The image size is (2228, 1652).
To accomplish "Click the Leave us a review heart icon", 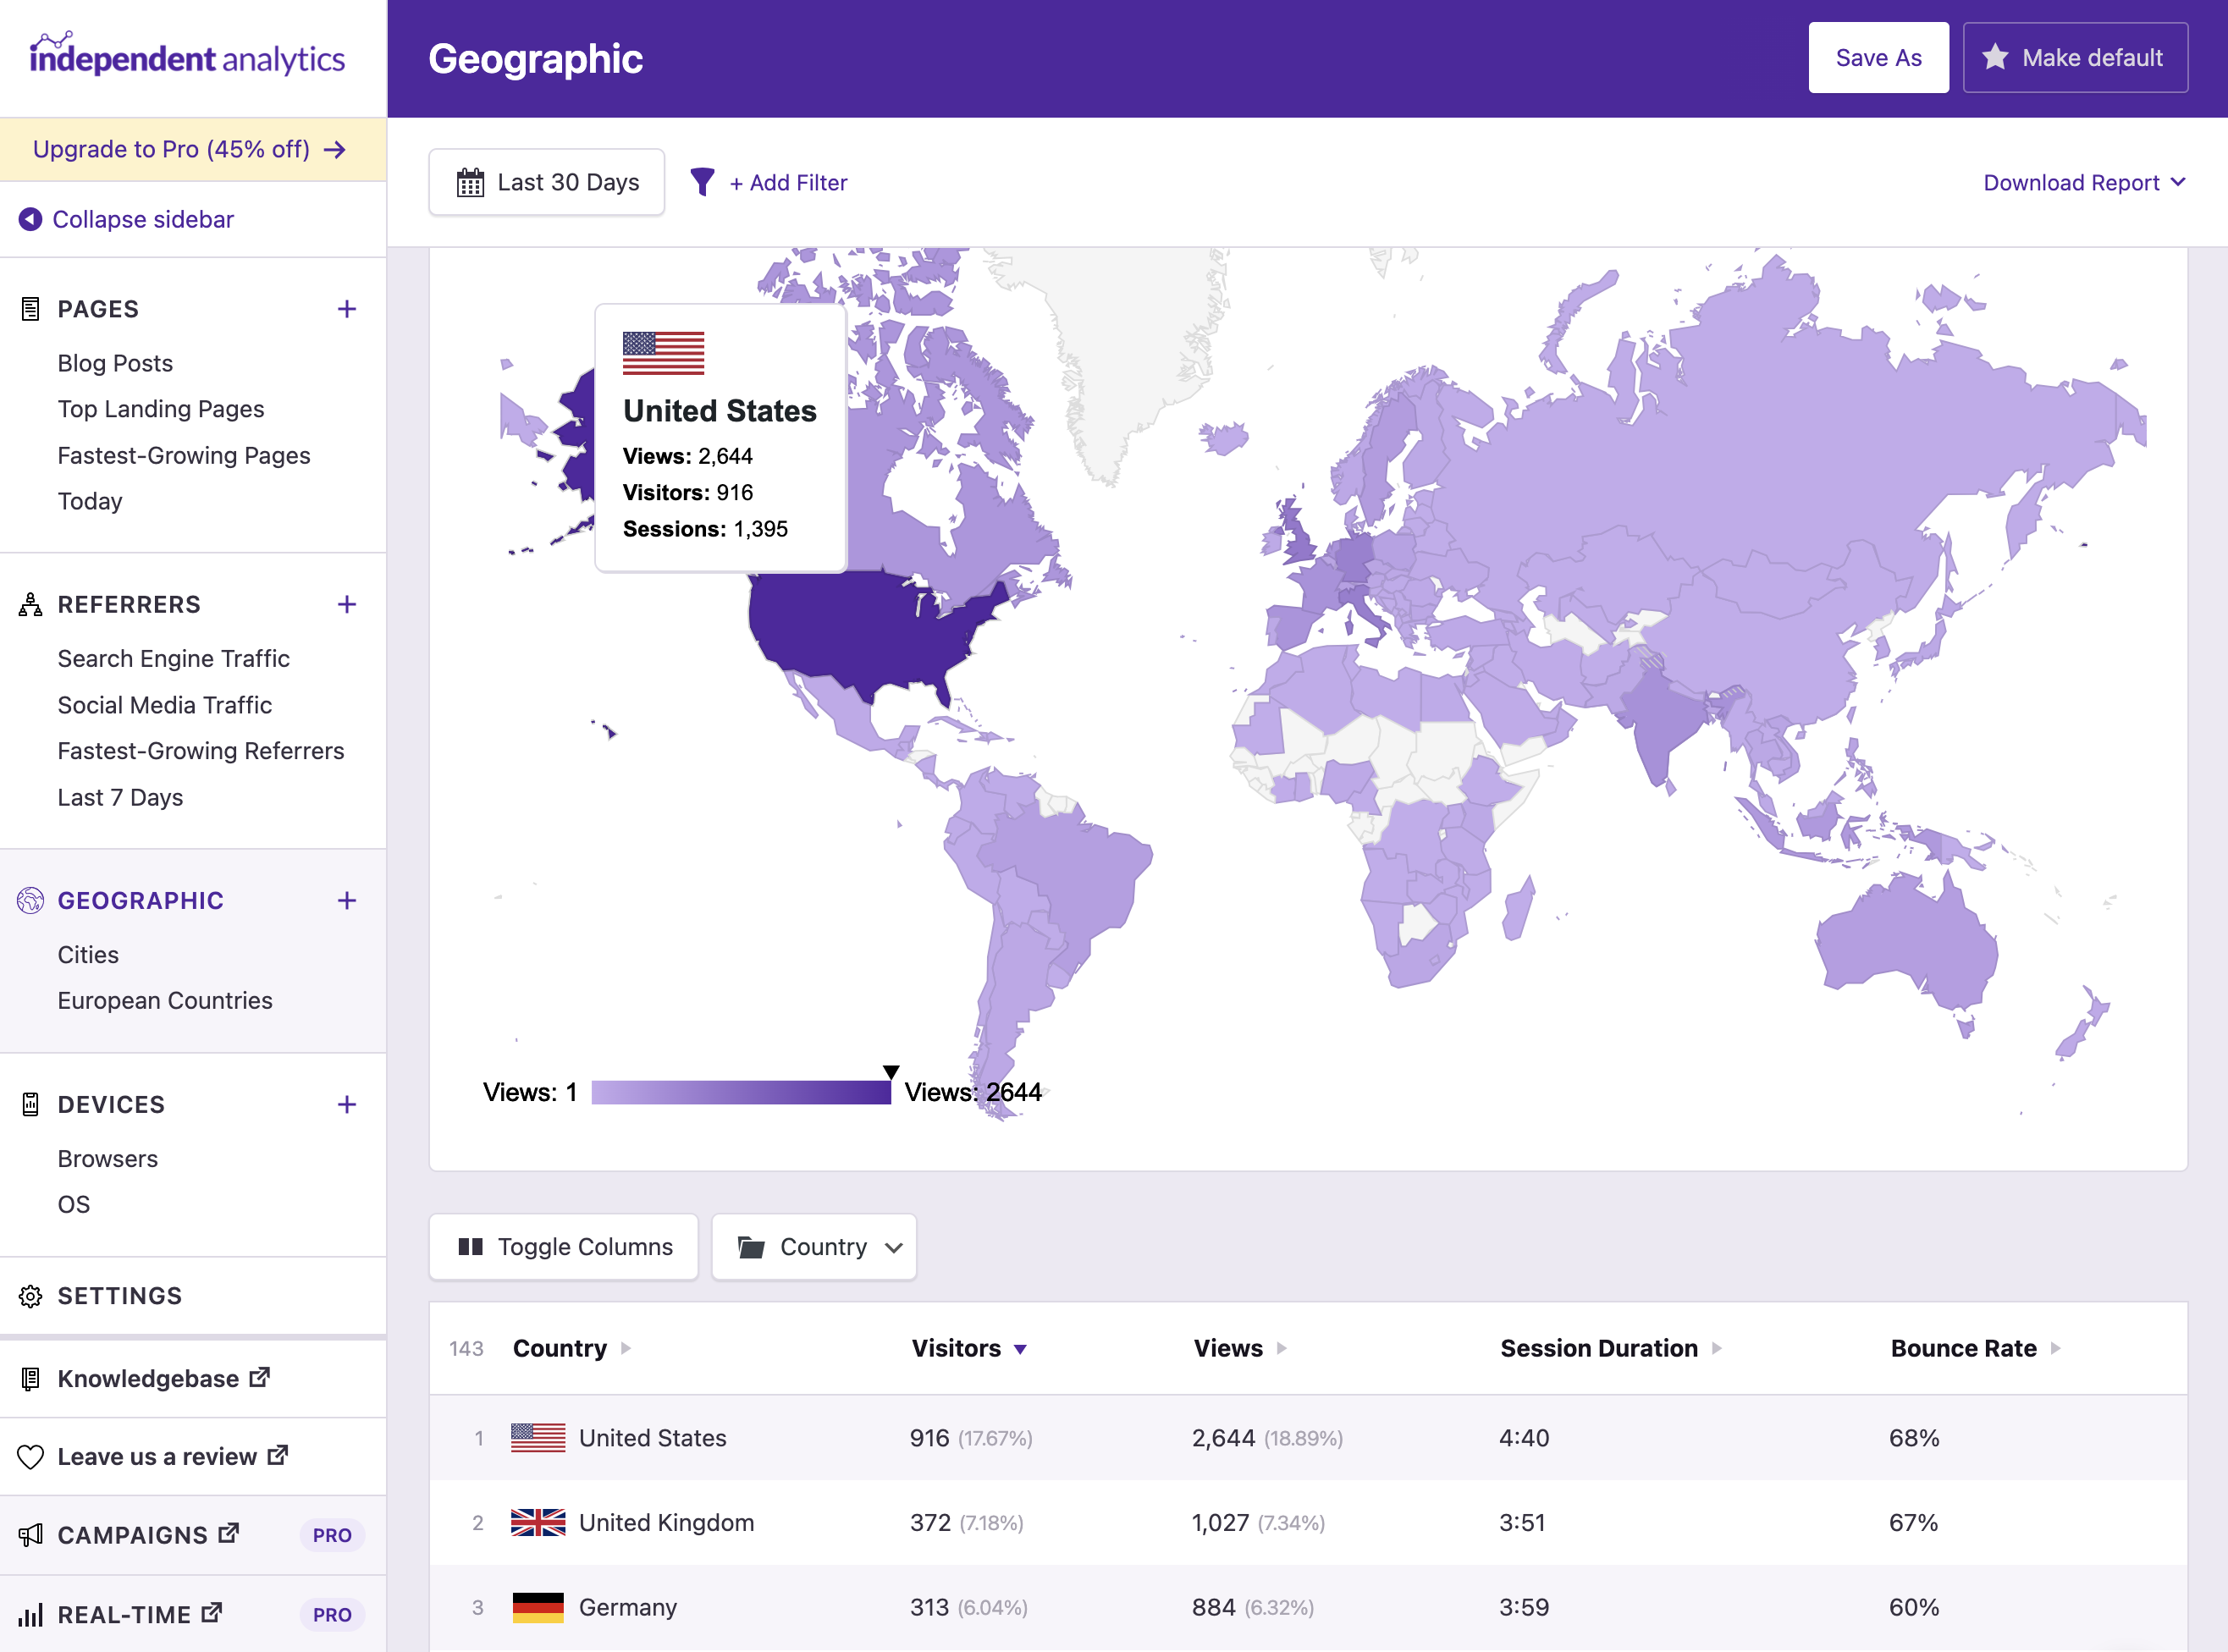I will 30,1456.
